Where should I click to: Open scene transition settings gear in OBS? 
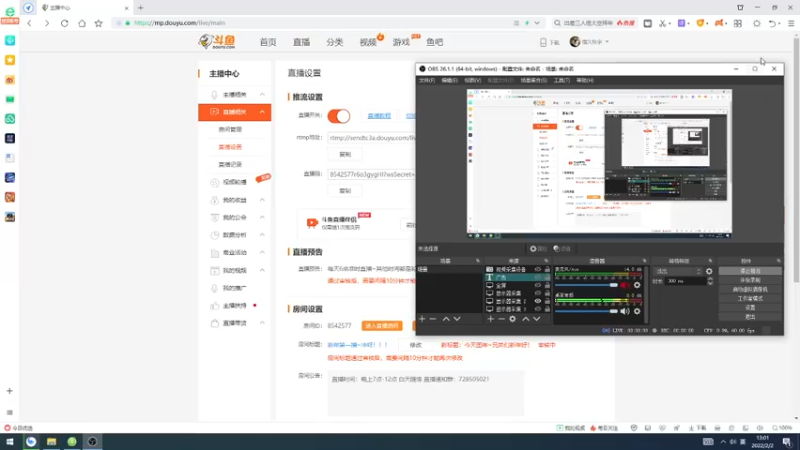click(x=709, y=271)
